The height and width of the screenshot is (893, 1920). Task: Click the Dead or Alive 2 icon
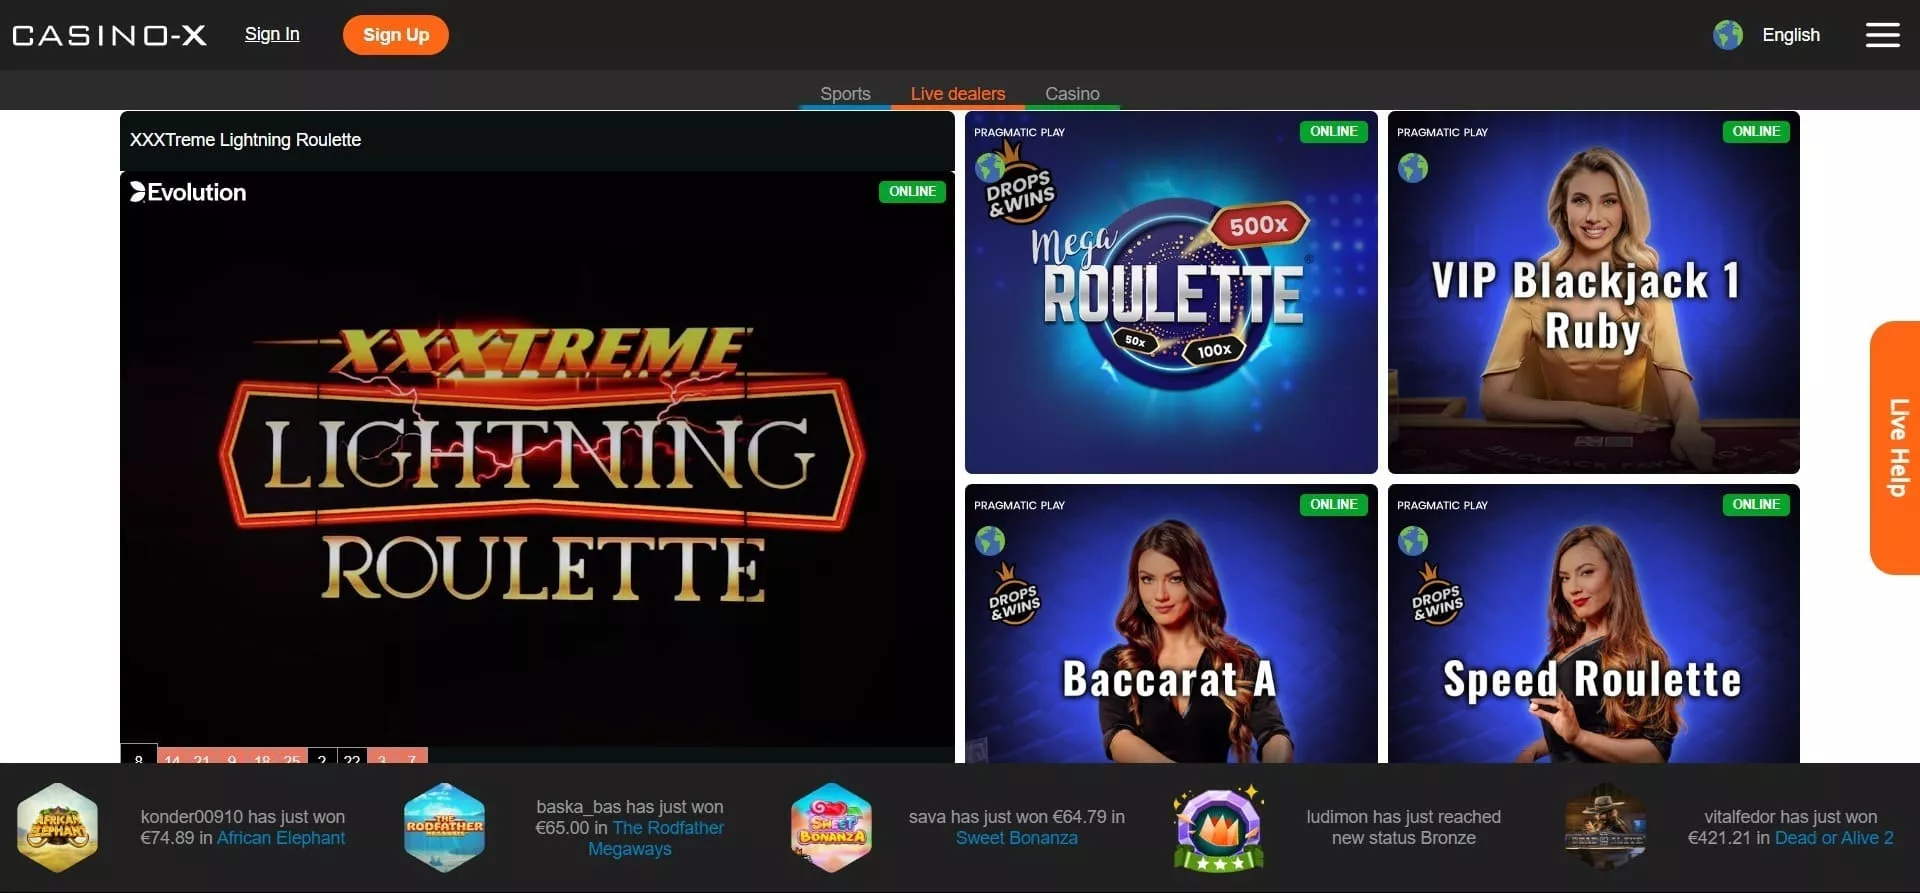1604,828
